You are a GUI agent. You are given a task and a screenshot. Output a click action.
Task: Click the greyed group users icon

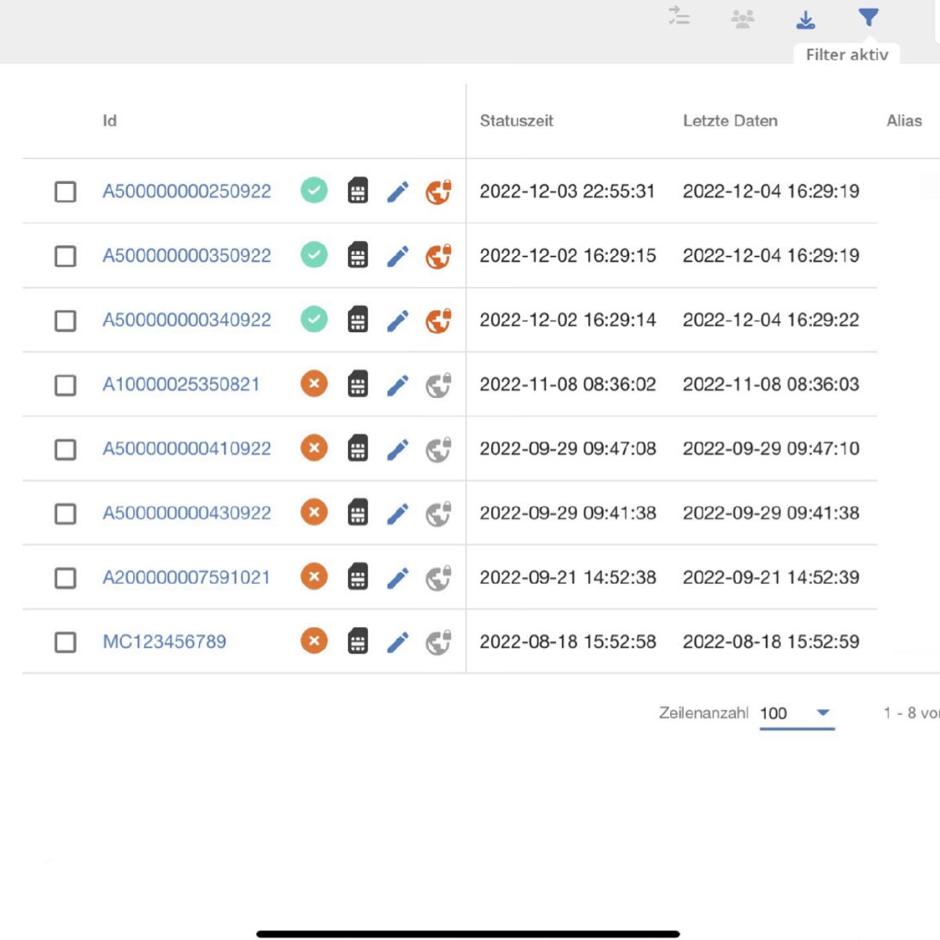tap(742, 19)
